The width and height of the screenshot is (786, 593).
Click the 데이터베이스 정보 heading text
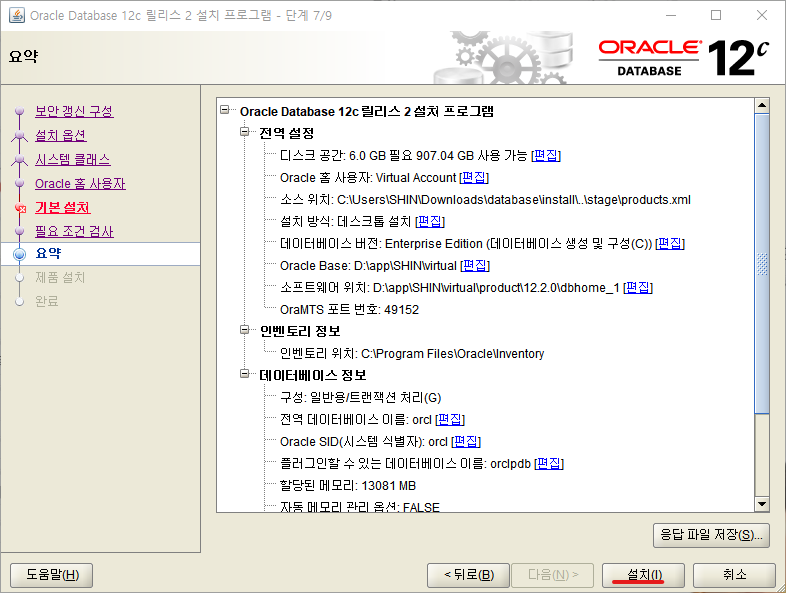[313, 375]
